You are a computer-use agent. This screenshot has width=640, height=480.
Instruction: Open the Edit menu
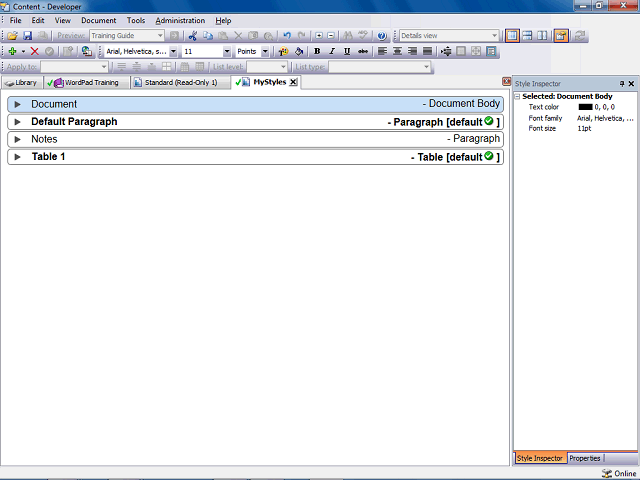pos(38,20)
